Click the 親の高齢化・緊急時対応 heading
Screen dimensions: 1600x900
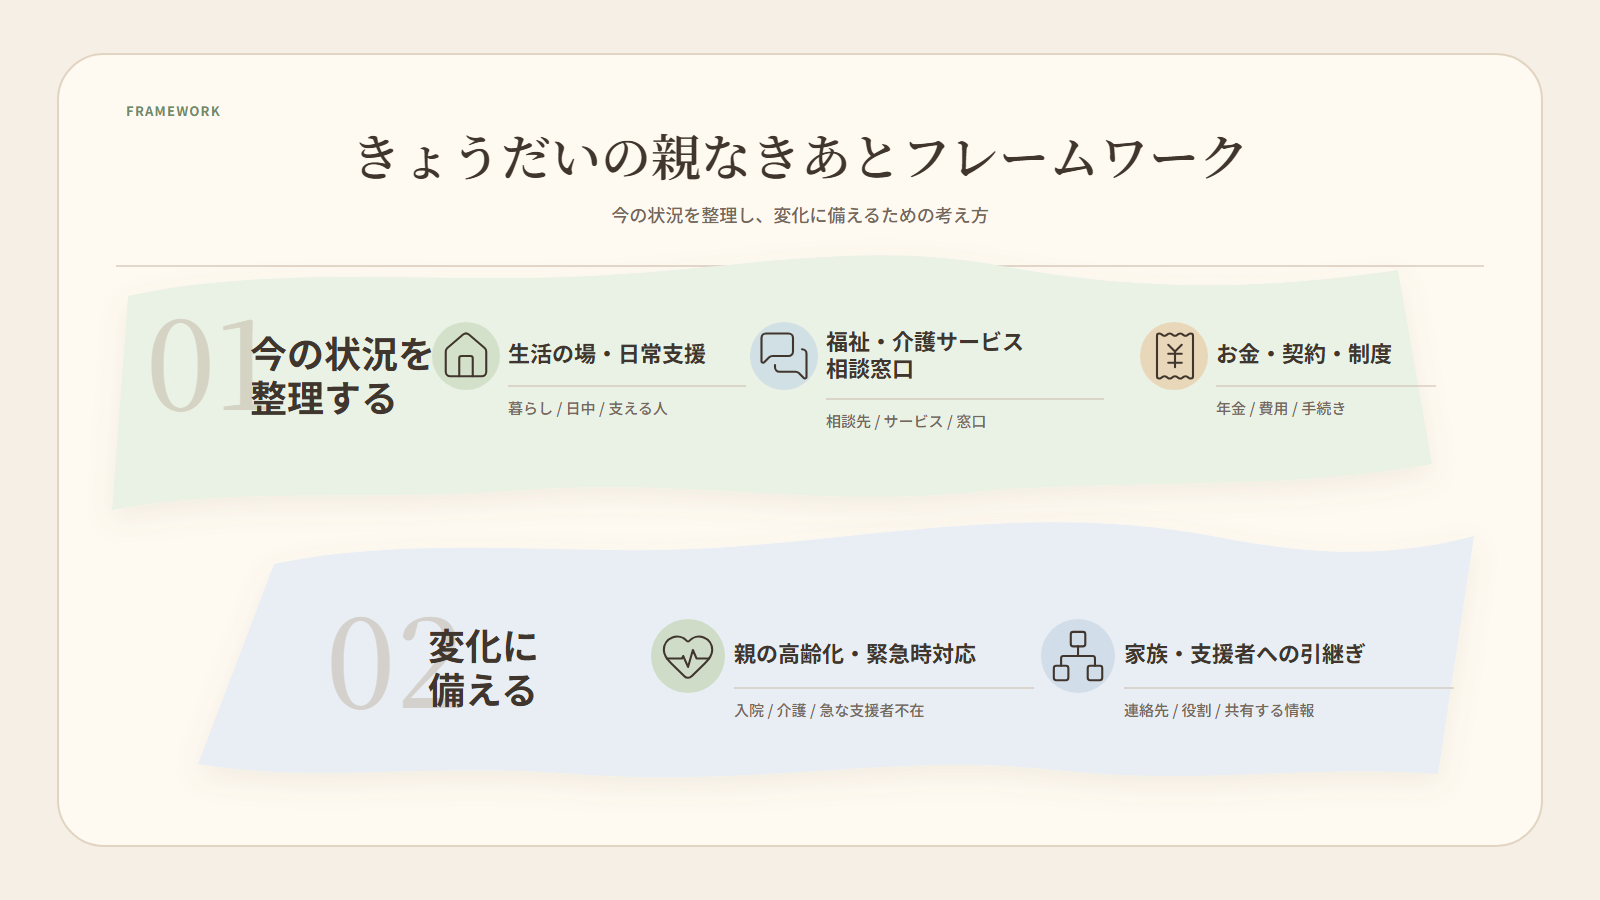coord(855,654)
